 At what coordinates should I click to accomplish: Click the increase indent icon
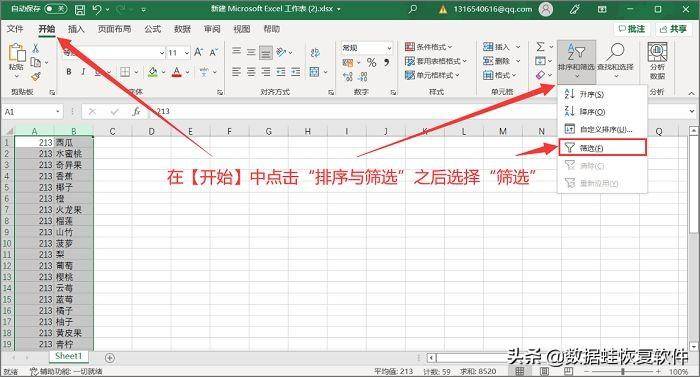296,71
